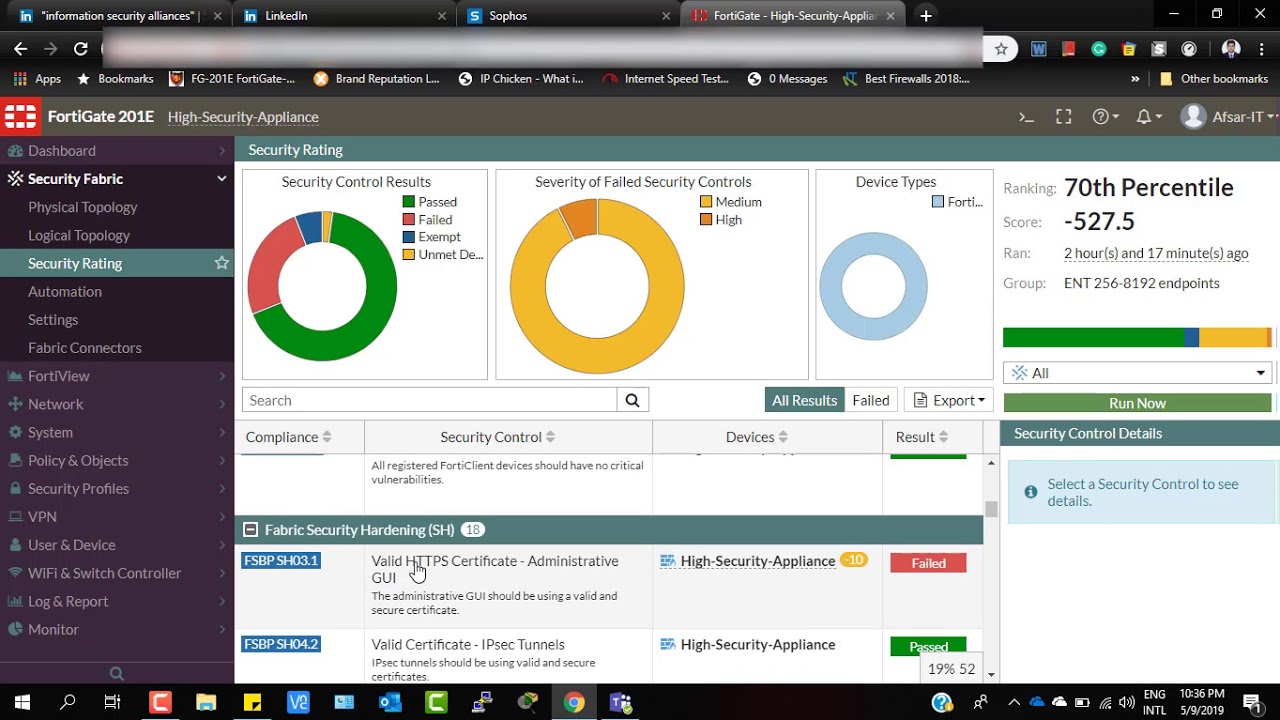Click the Failed result badge
Screen dimensions: 1280x720
pyautogui.click(x=928, y=563)
